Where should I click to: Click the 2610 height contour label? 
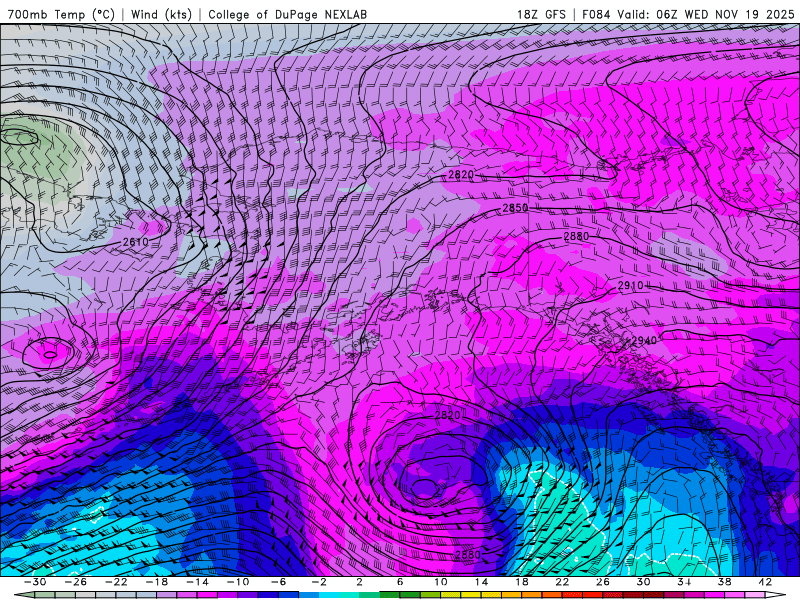[136, 242]
